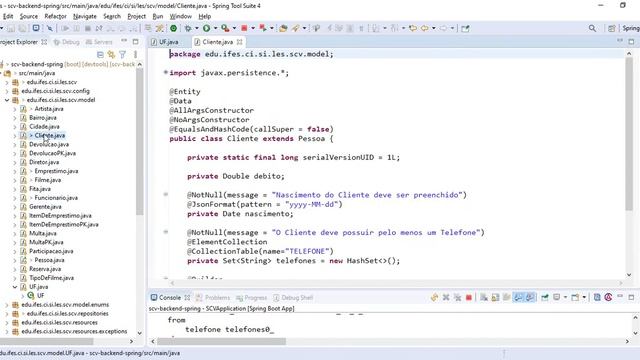
Task: Toggle console Scroll Lock button
Action: [495, 298]
